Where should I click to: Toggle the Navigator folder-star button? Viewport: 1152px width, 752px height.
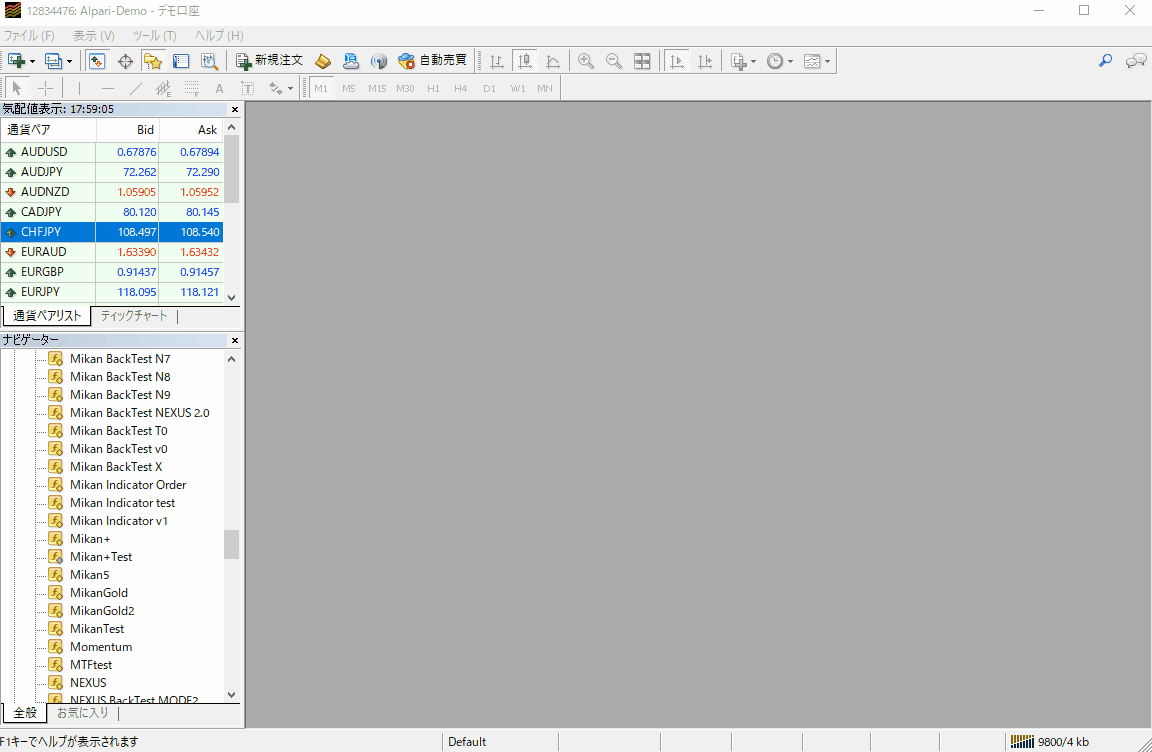tap(153, 61)
